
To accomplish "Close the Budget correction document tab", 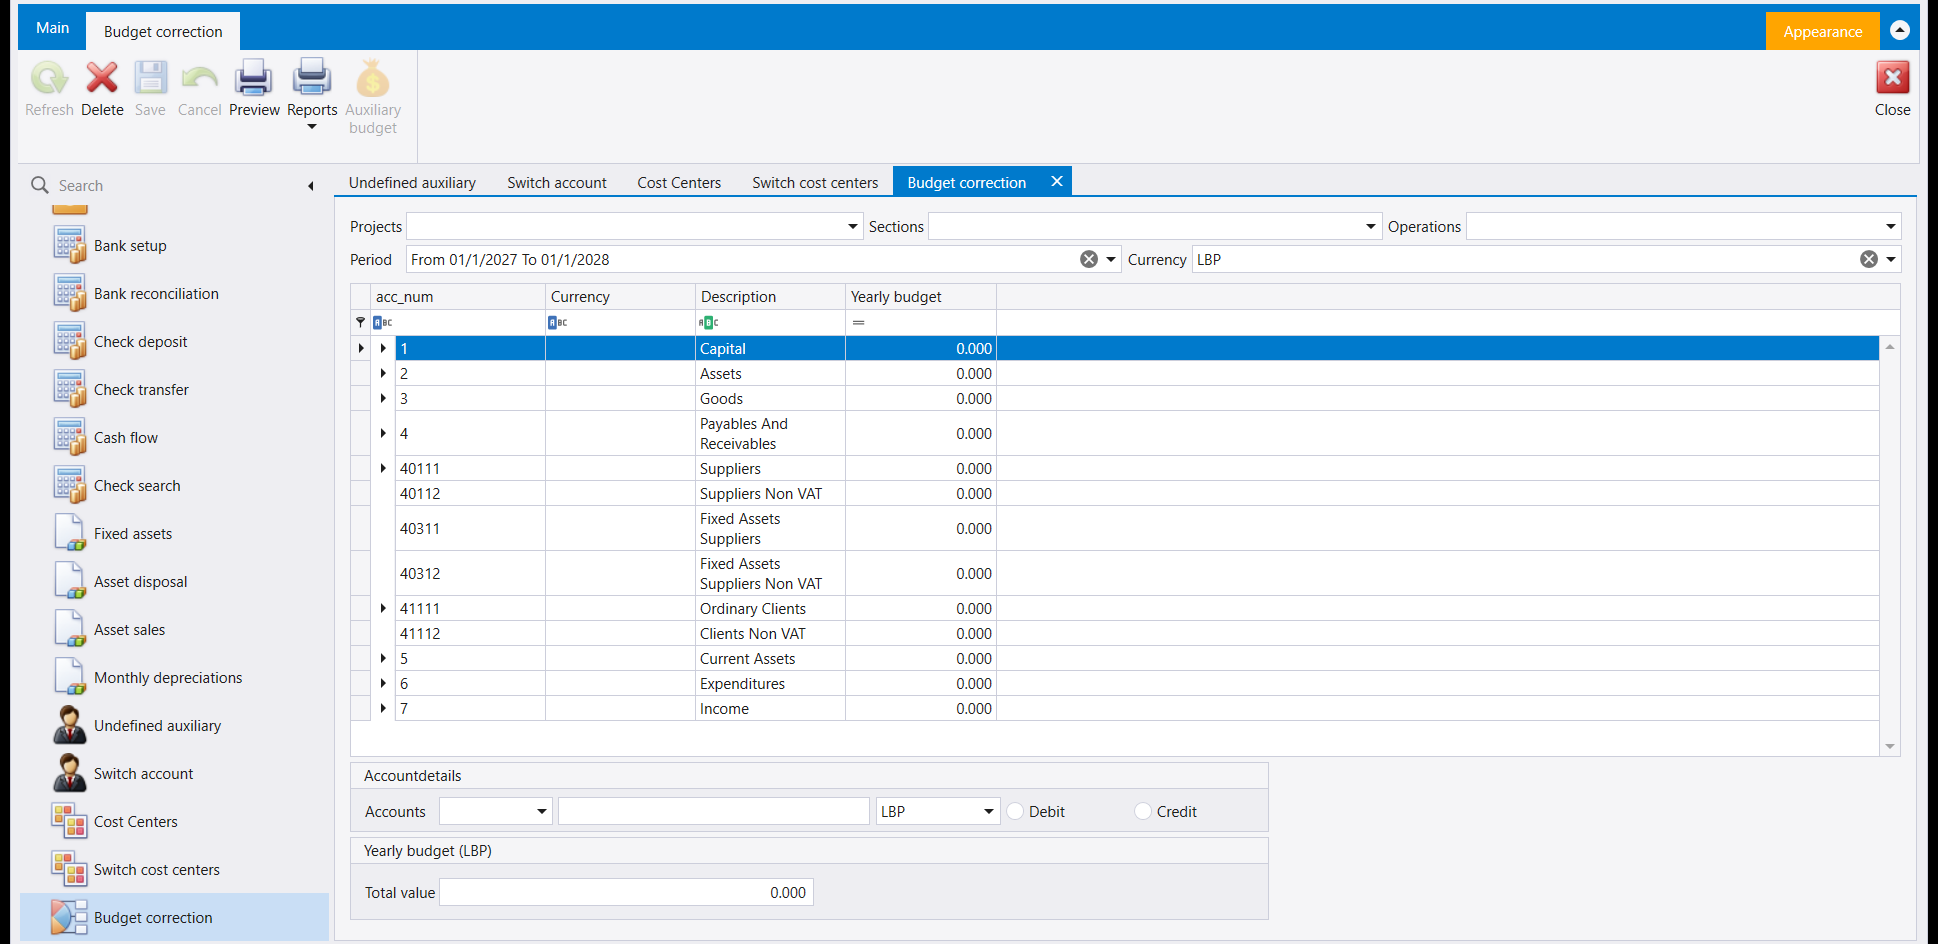I will point(1056,182).
